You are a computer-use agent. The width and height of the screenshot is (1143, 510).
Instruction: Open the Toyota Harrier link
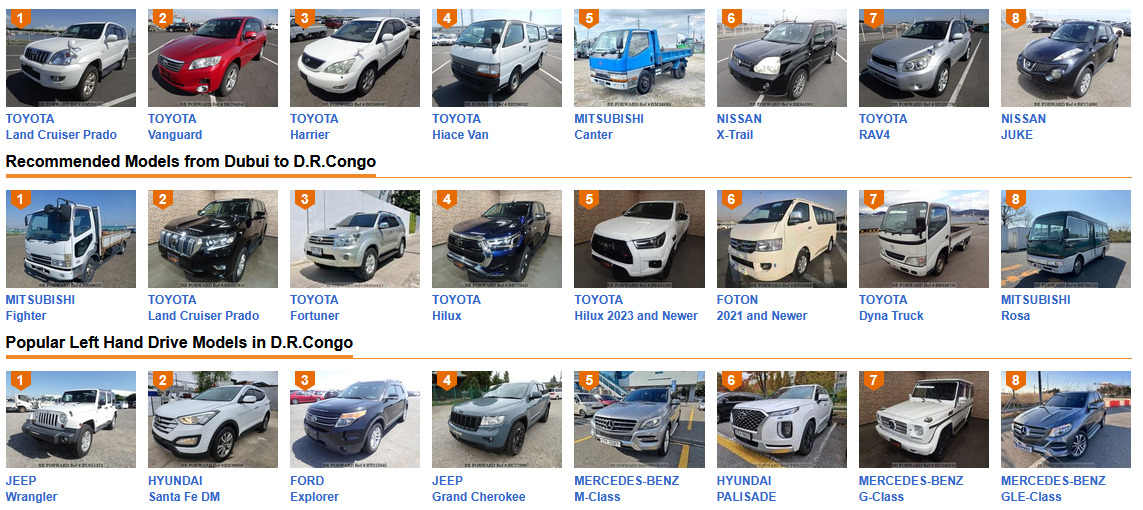pos(313,127)
